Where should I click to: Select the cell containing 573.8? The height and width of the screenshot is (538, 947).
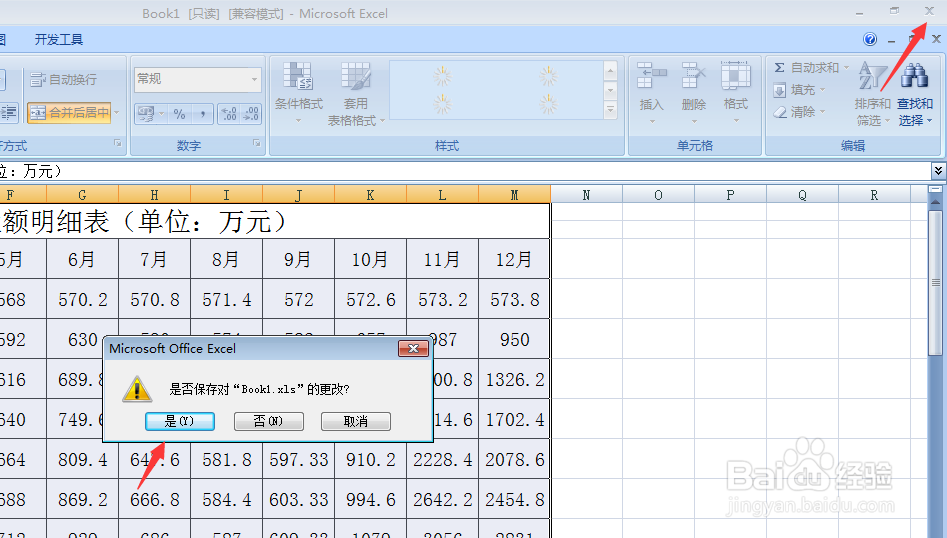(514, 299)
